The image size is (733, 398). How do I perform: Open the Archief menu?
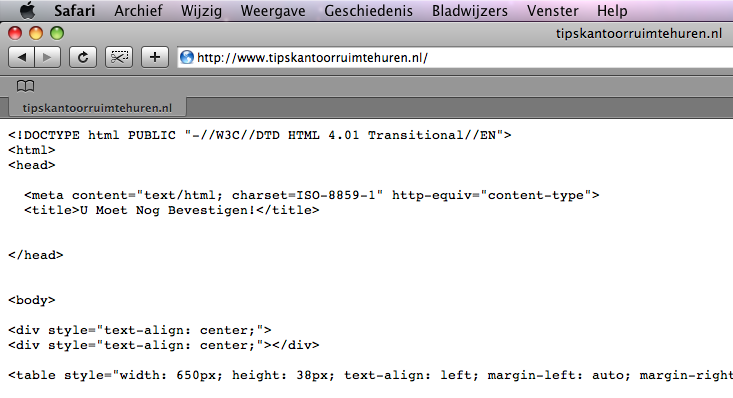point(138,11)
